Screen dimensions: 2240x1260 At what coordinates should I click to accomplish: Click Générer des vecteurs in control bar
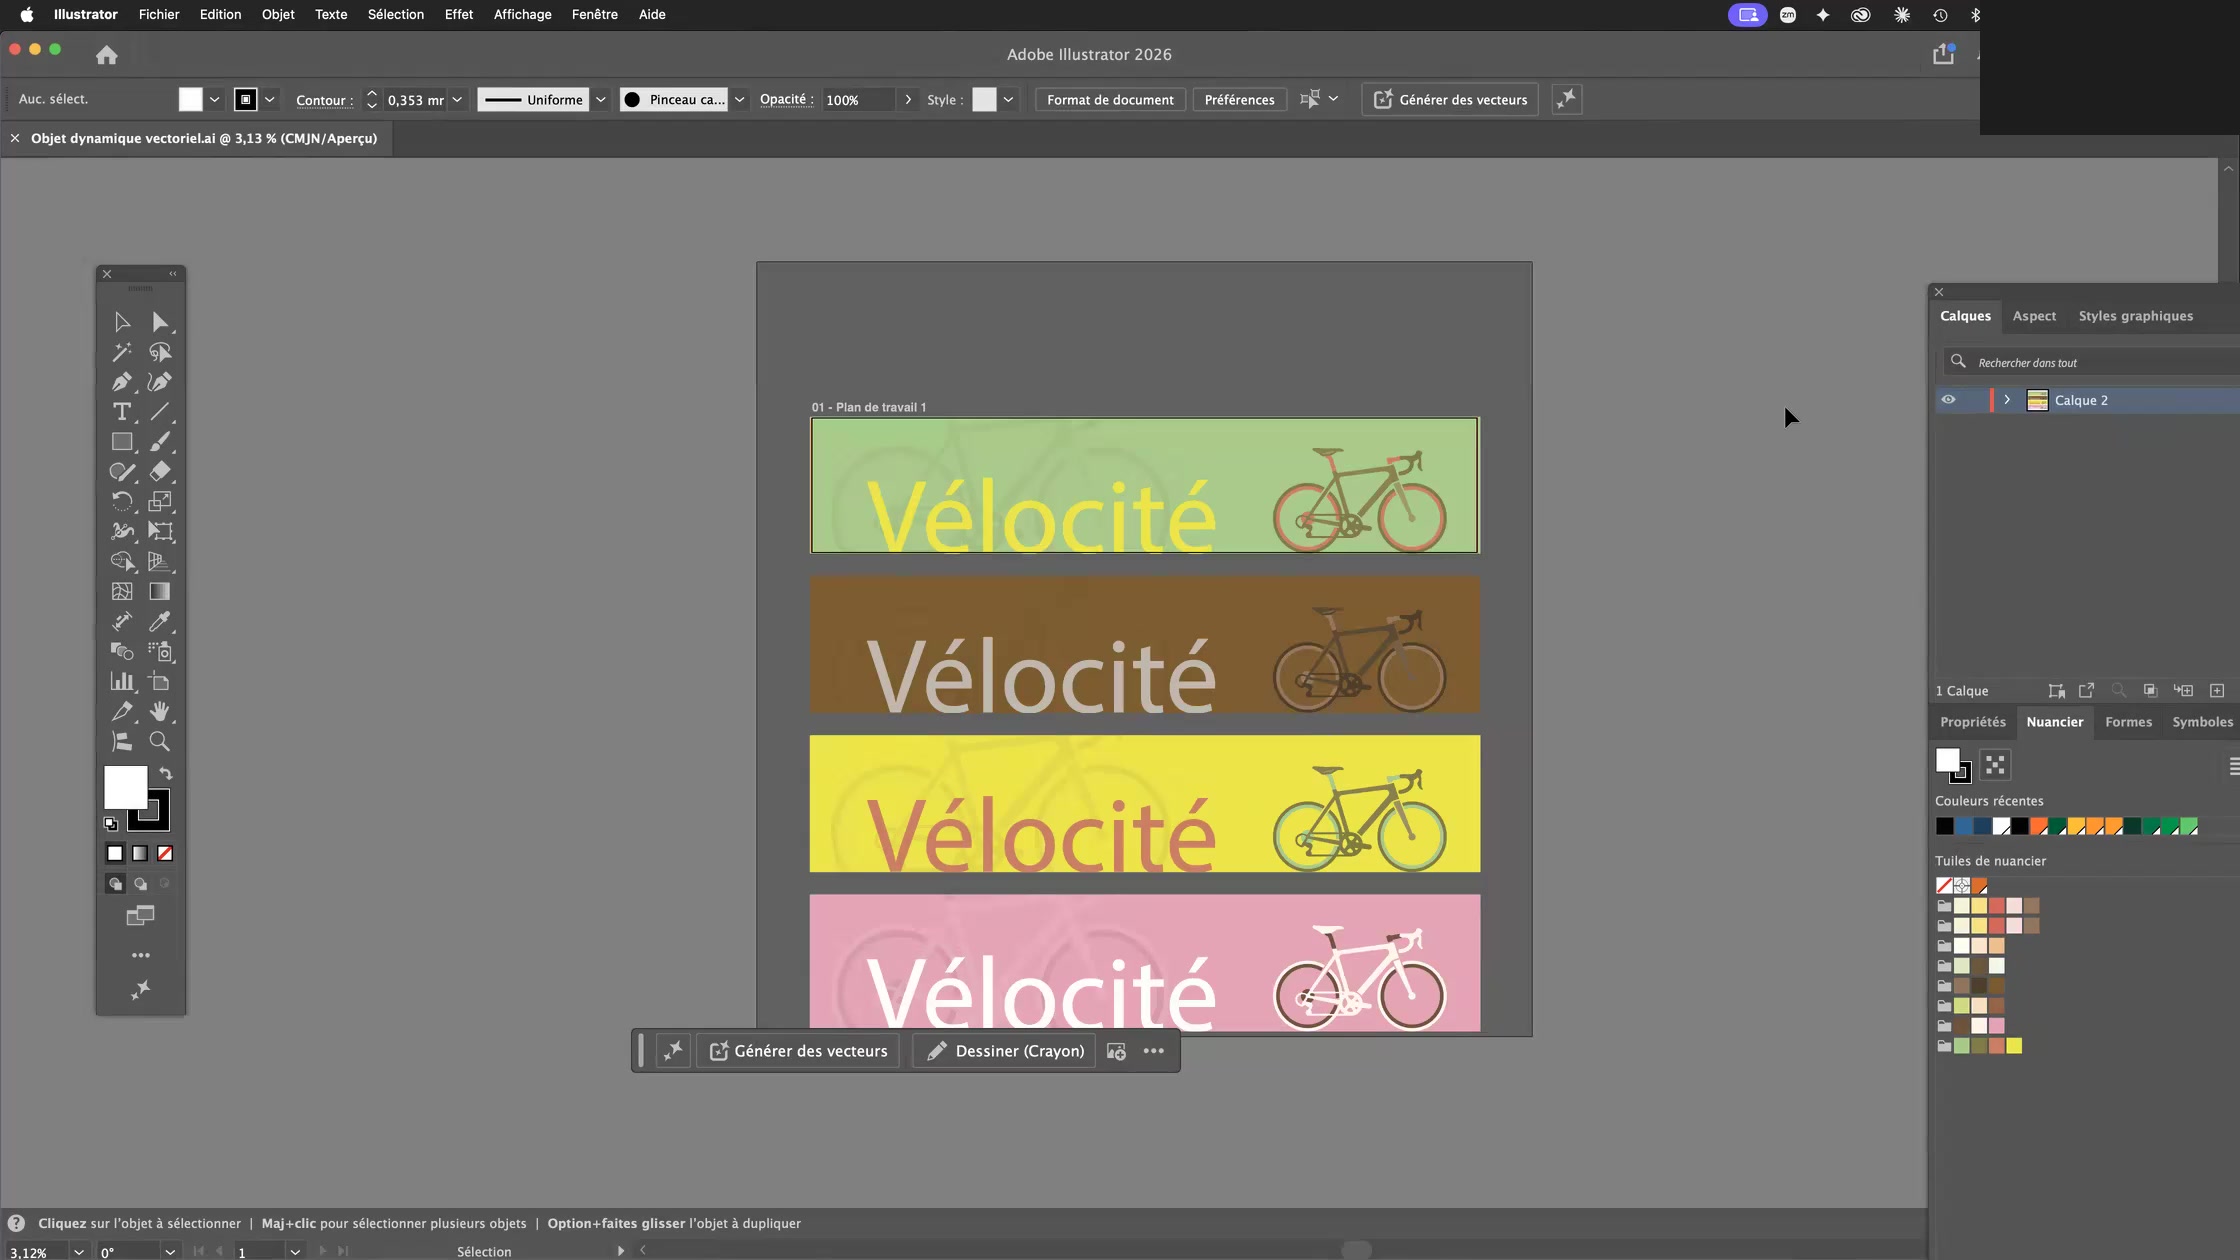(1450, 99)
